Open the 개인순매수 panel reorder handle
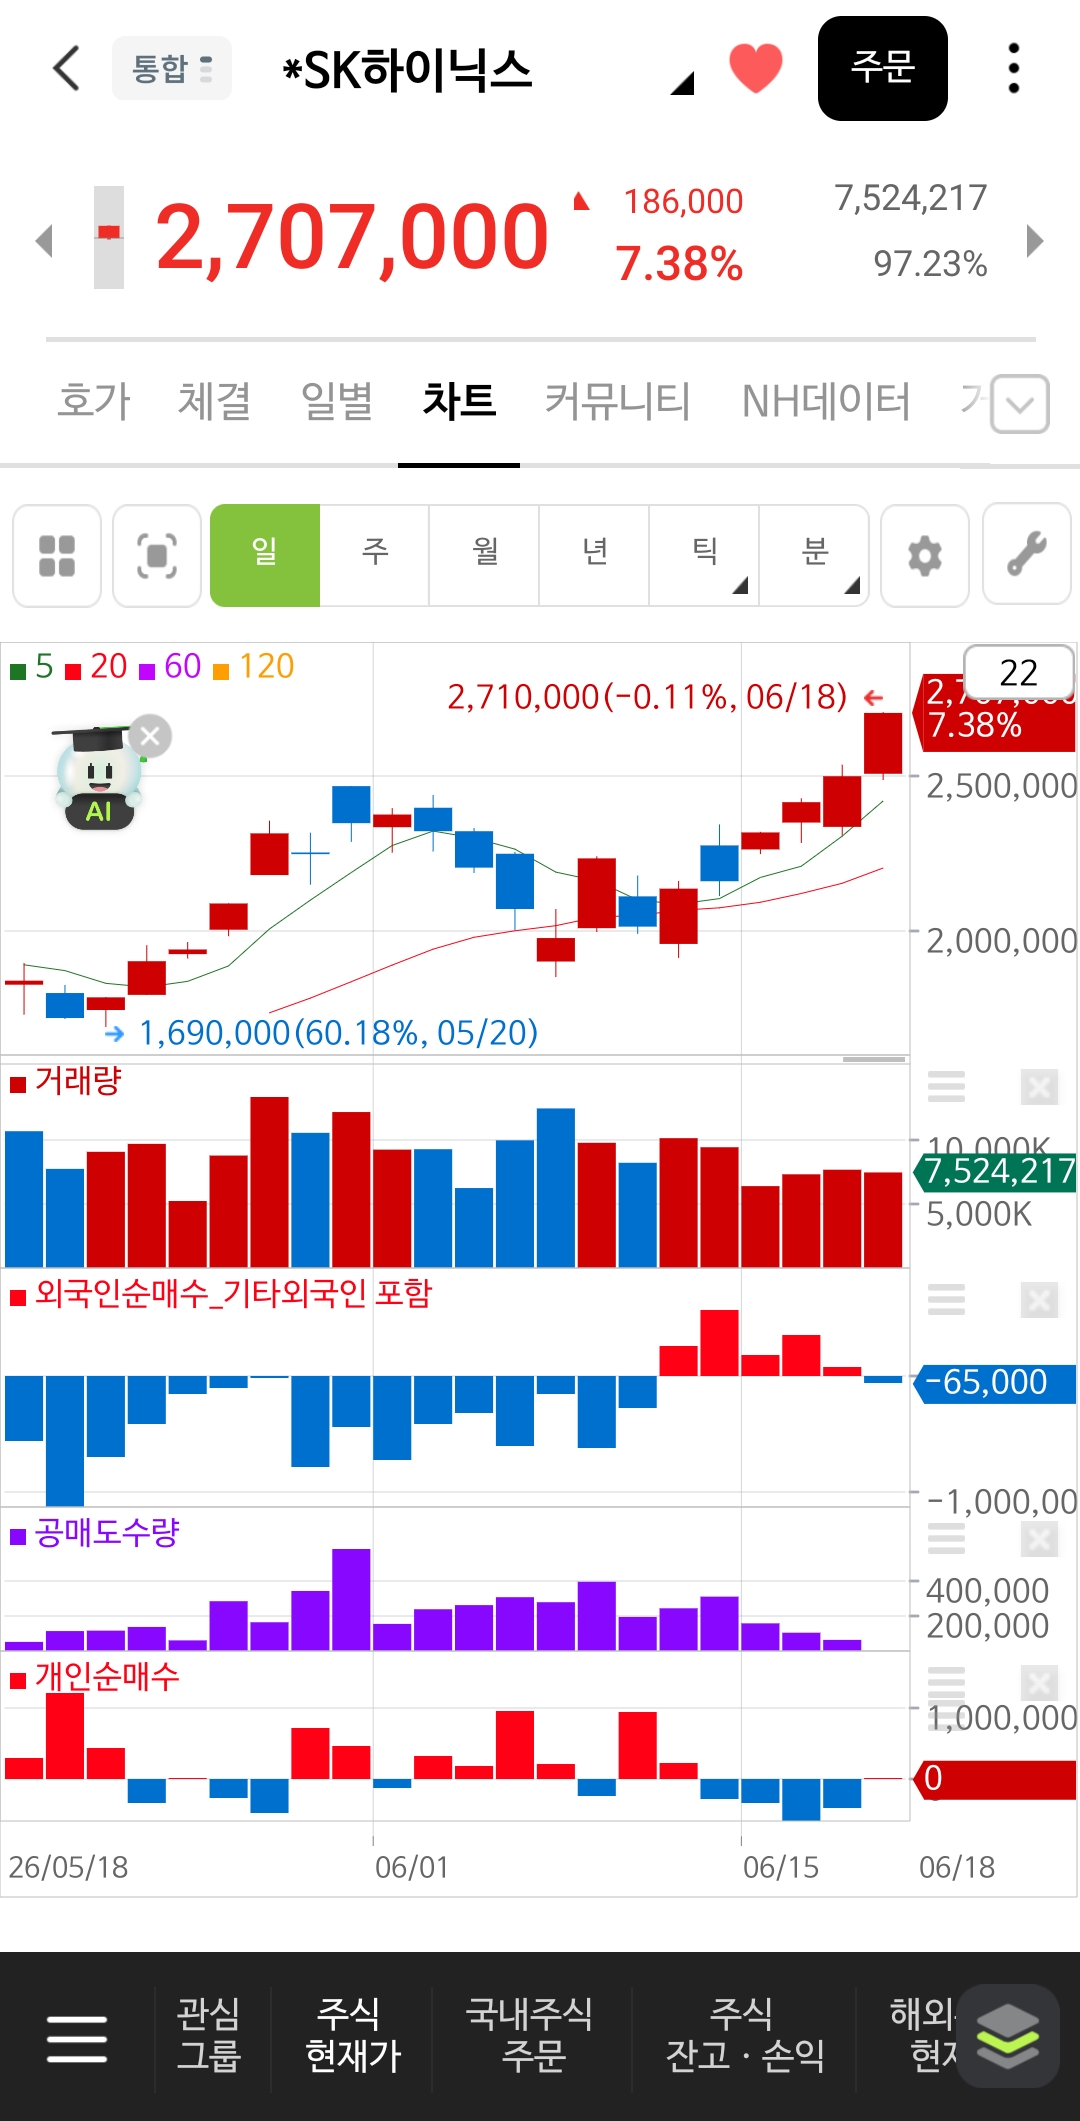Viewport: 1080px width, 2121px height. click(x=946, y=1683)
